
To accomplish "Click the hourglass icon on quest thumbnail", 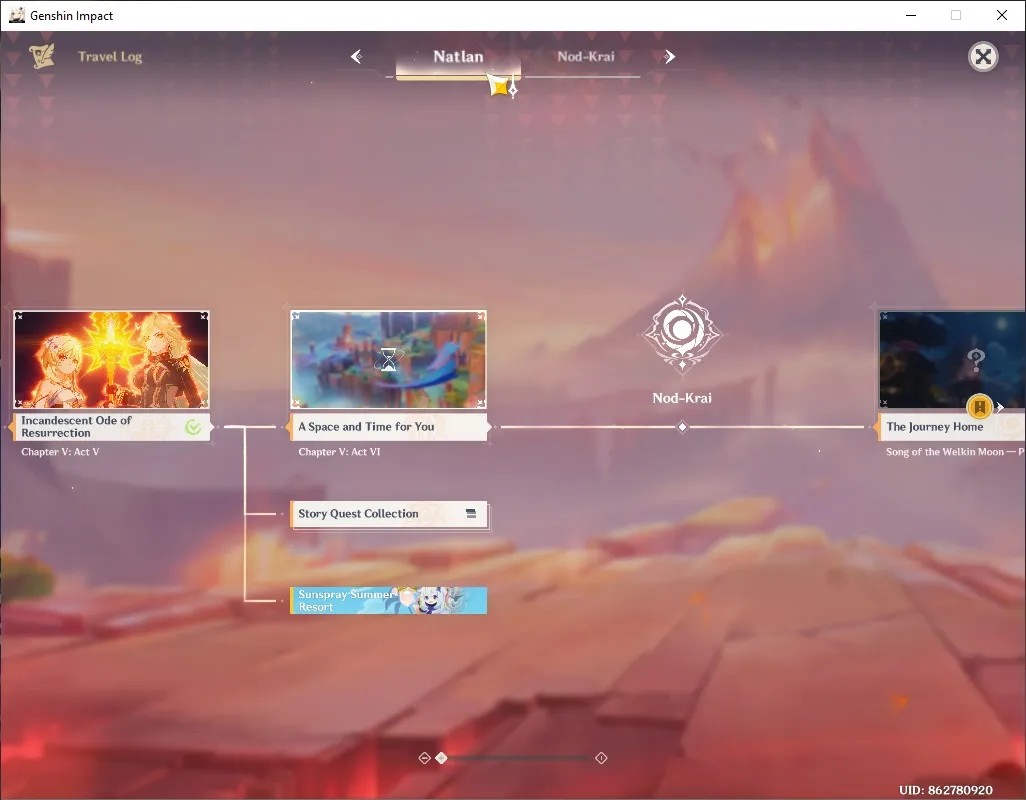I will click(389, 360).
